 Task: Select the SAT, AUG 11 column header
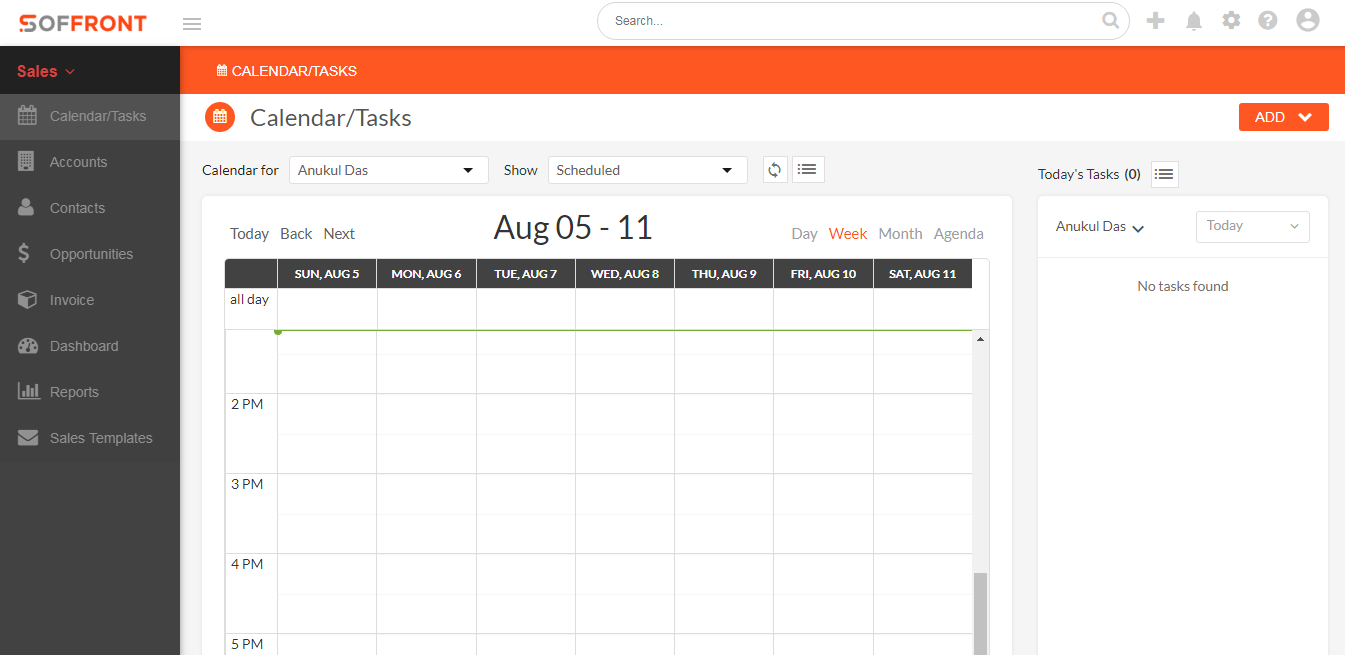coord(922,273)
